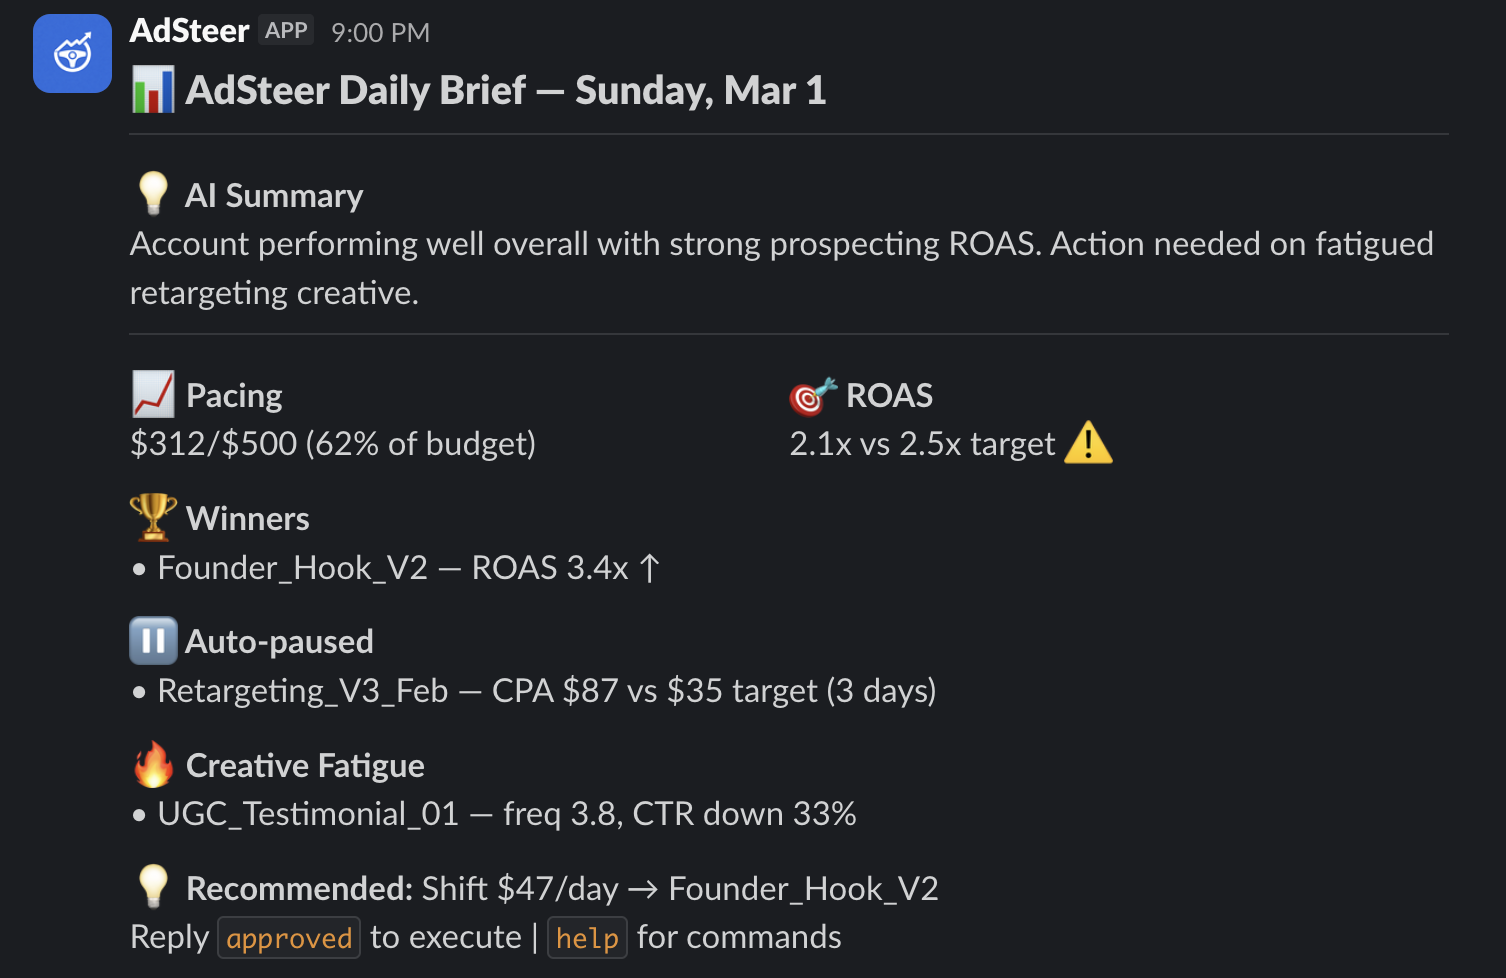Click the dart target icon next to ROAS
The width and height of the screenshot is (1506, 978).
(x=811, y=394)
